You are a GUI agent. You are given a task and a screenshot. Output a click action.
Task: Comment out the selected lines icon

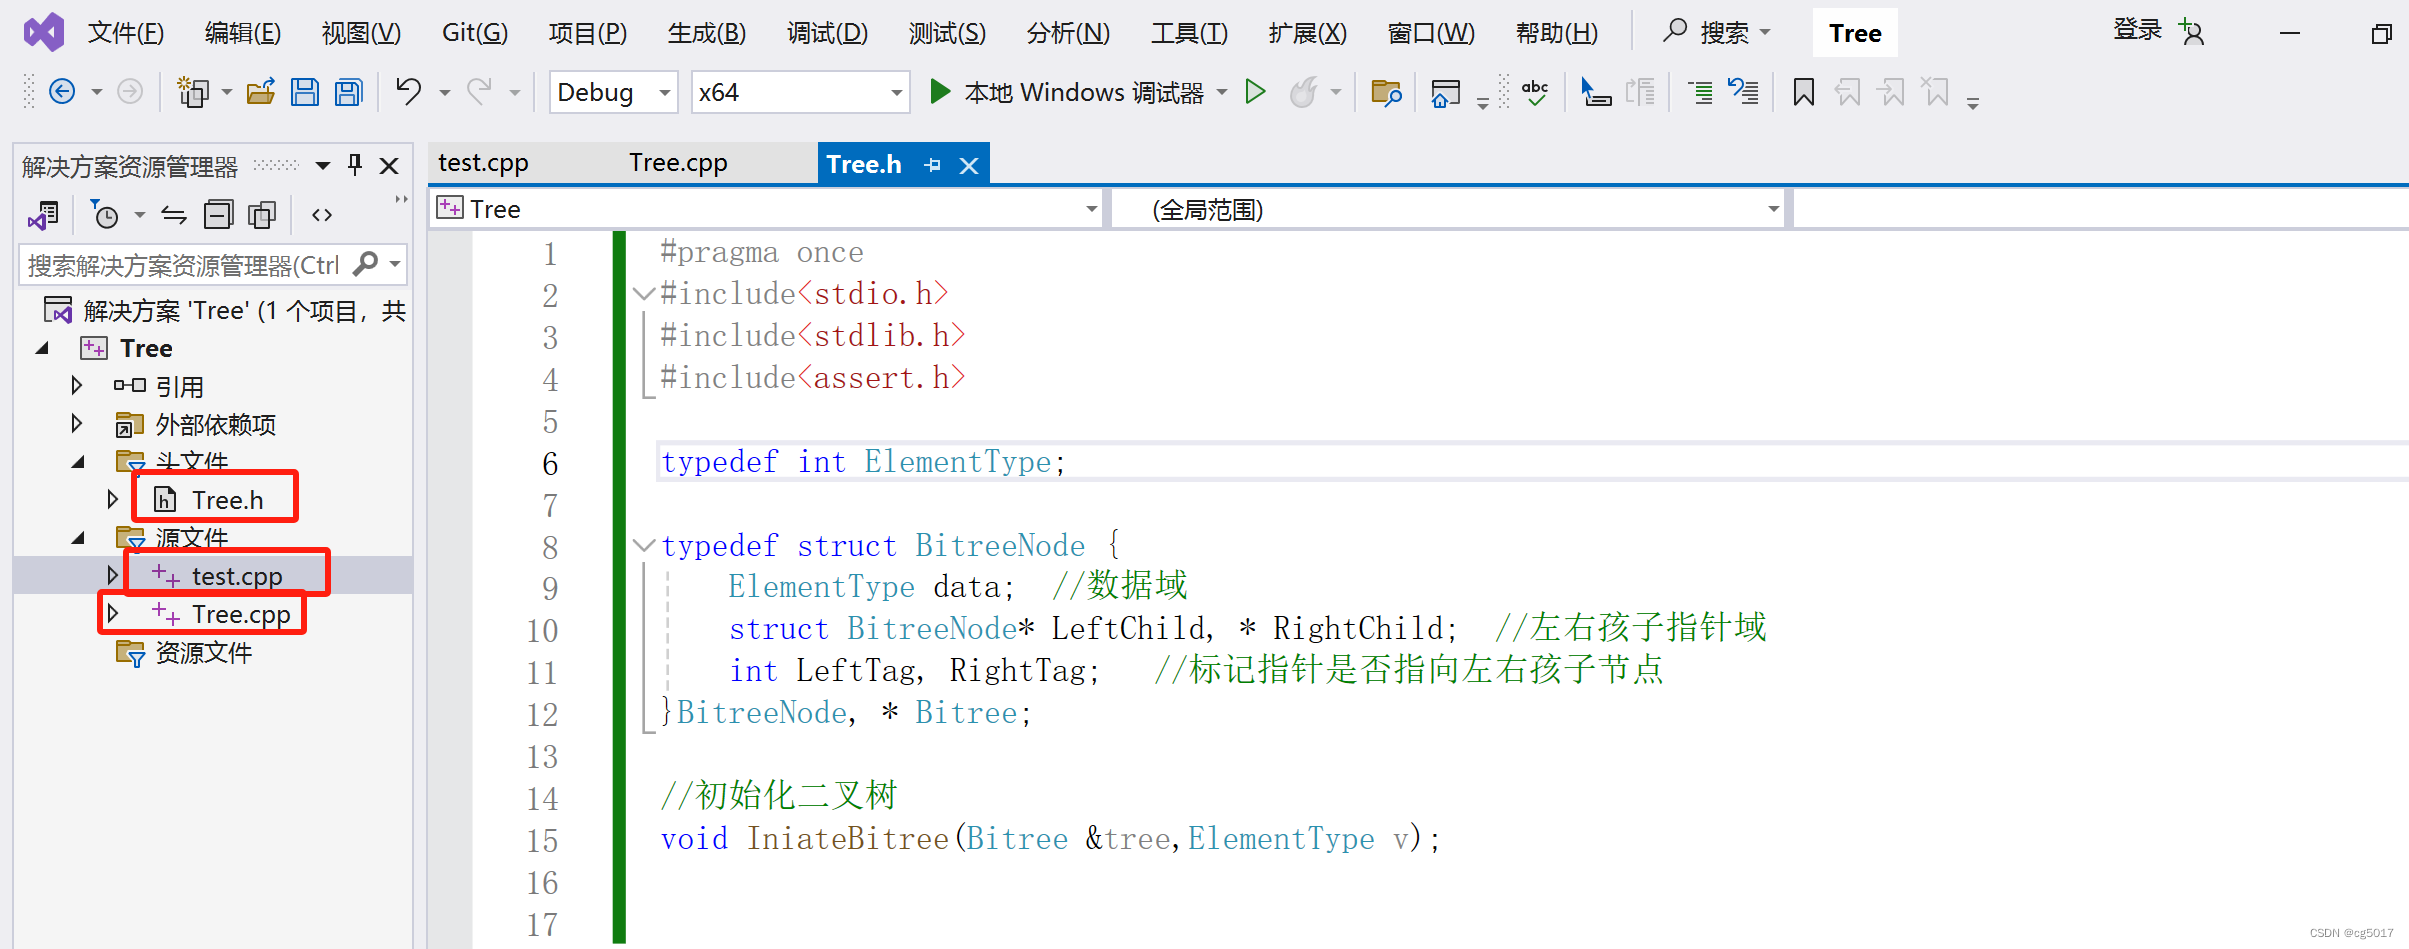point(1700,92)
